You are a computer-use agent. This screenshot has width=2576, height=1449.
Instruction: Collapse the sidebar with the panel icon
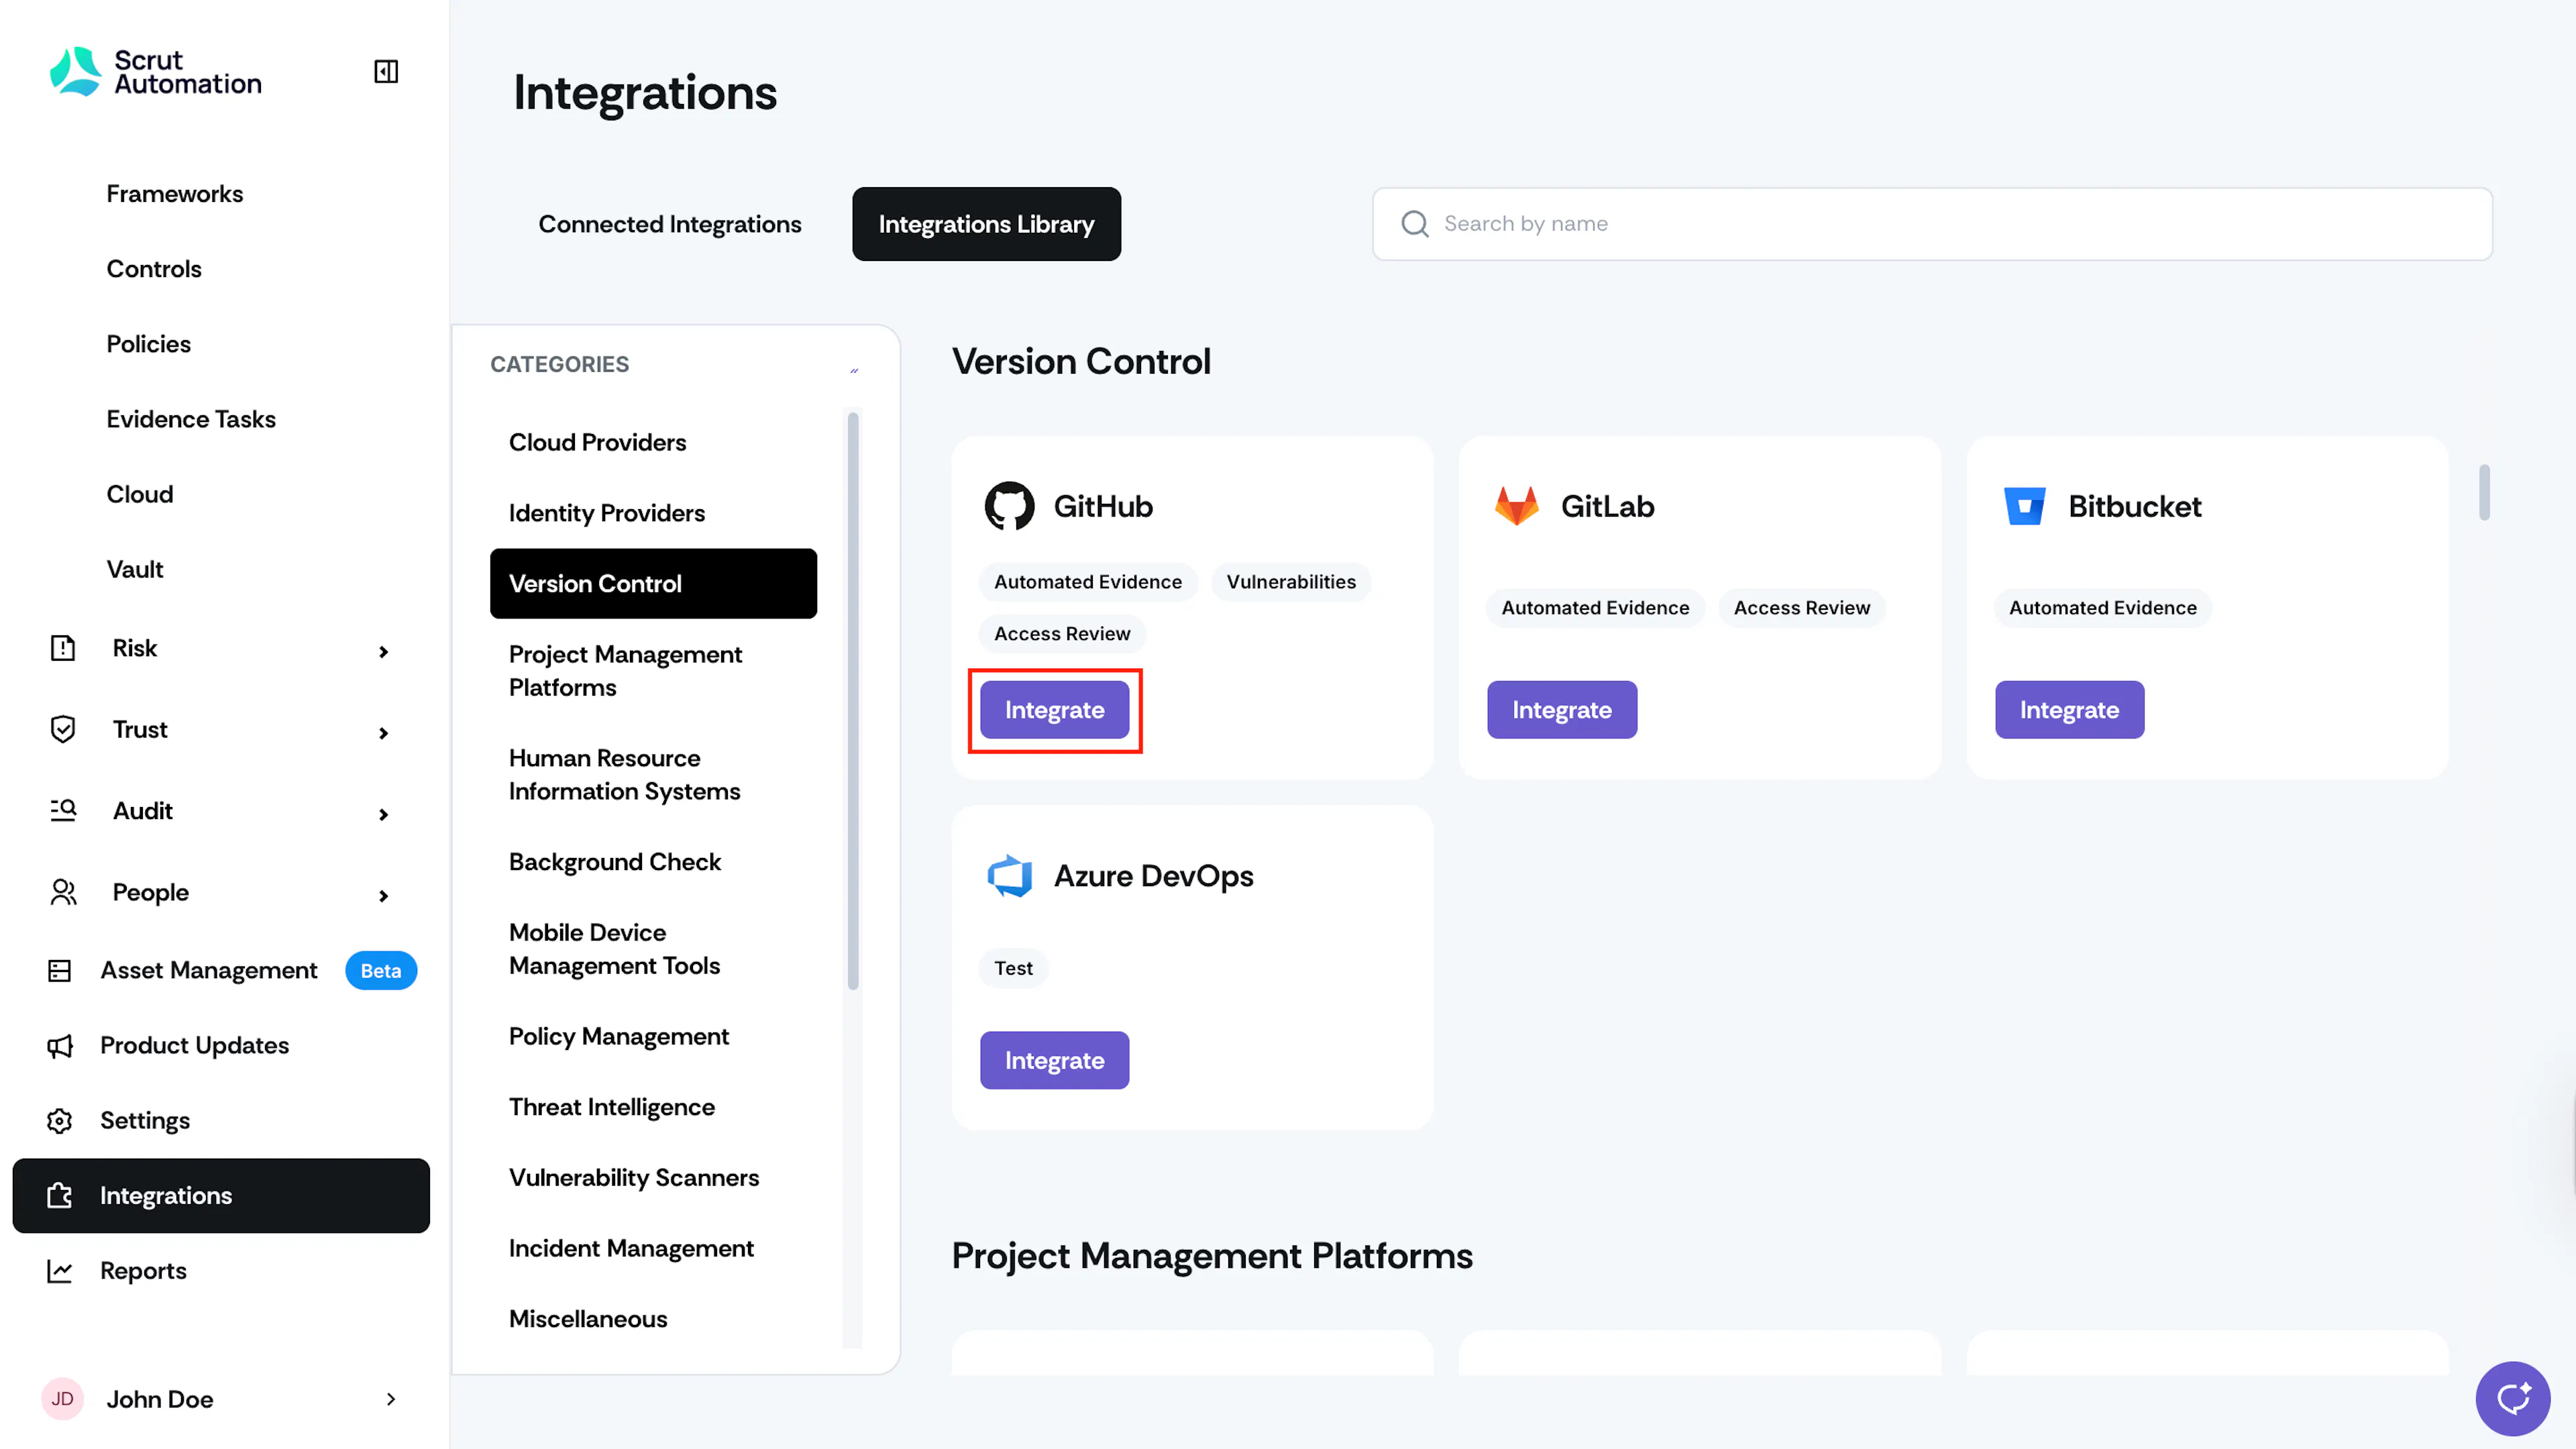[x=386, y=71]
